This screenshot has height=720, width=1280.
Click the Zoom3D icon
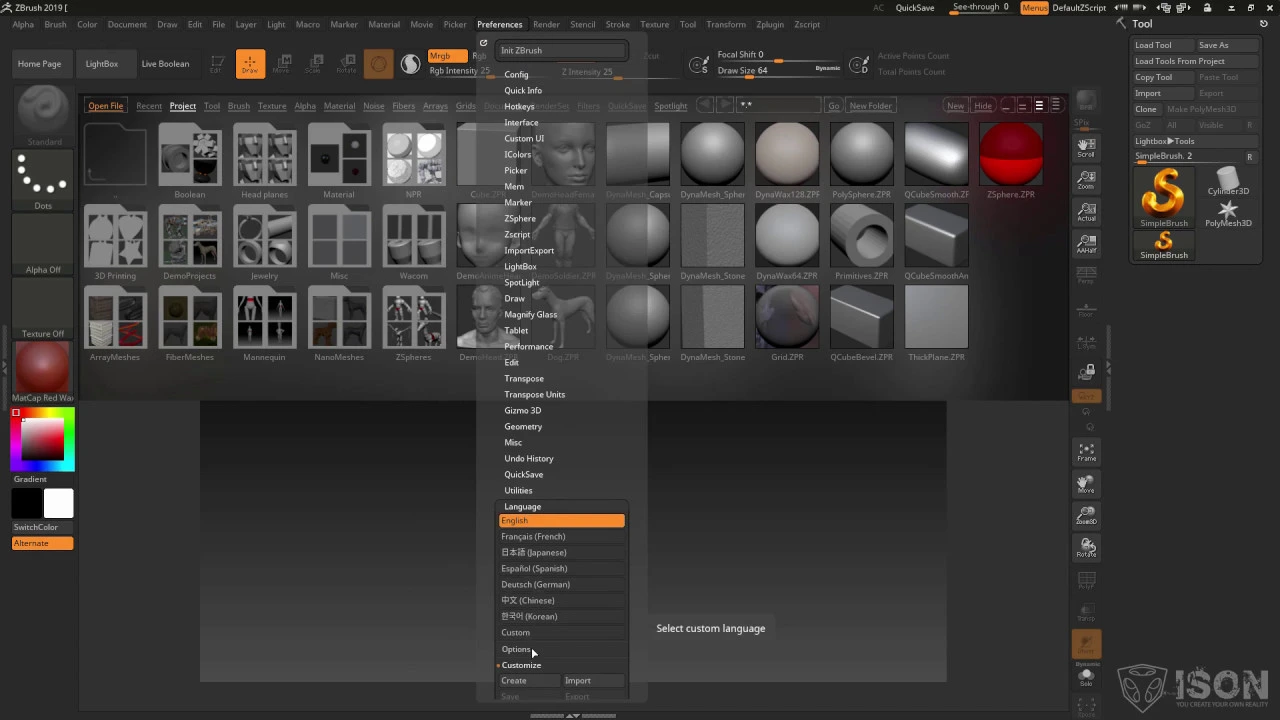(1086, 515)
